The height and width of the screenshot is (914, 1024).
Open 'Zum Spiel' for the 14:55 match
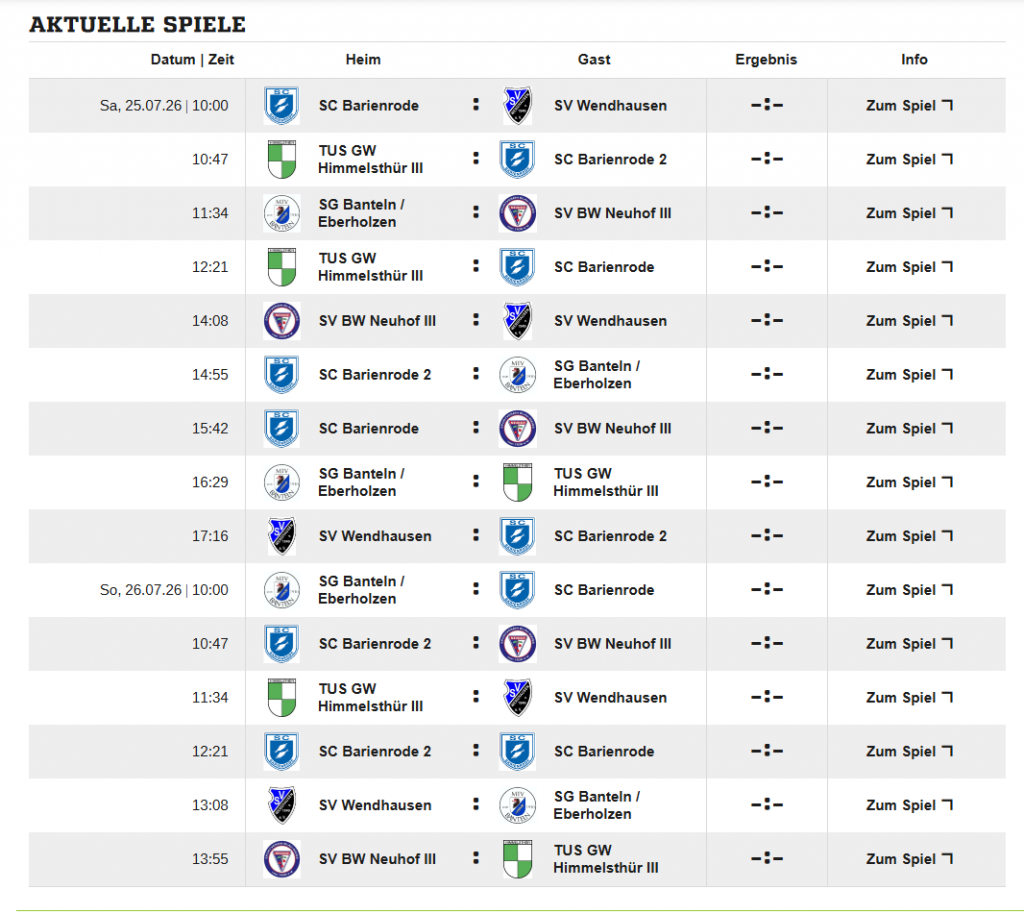click(909, 375)
